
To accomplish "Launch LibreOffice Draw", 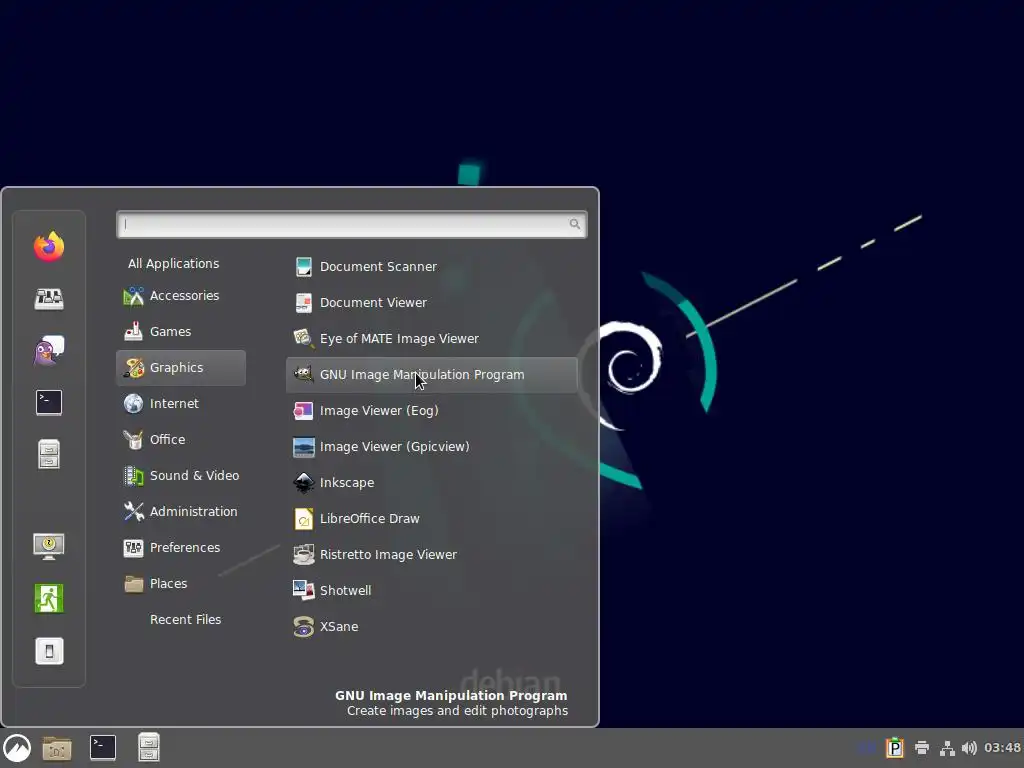I will point(432,519).
